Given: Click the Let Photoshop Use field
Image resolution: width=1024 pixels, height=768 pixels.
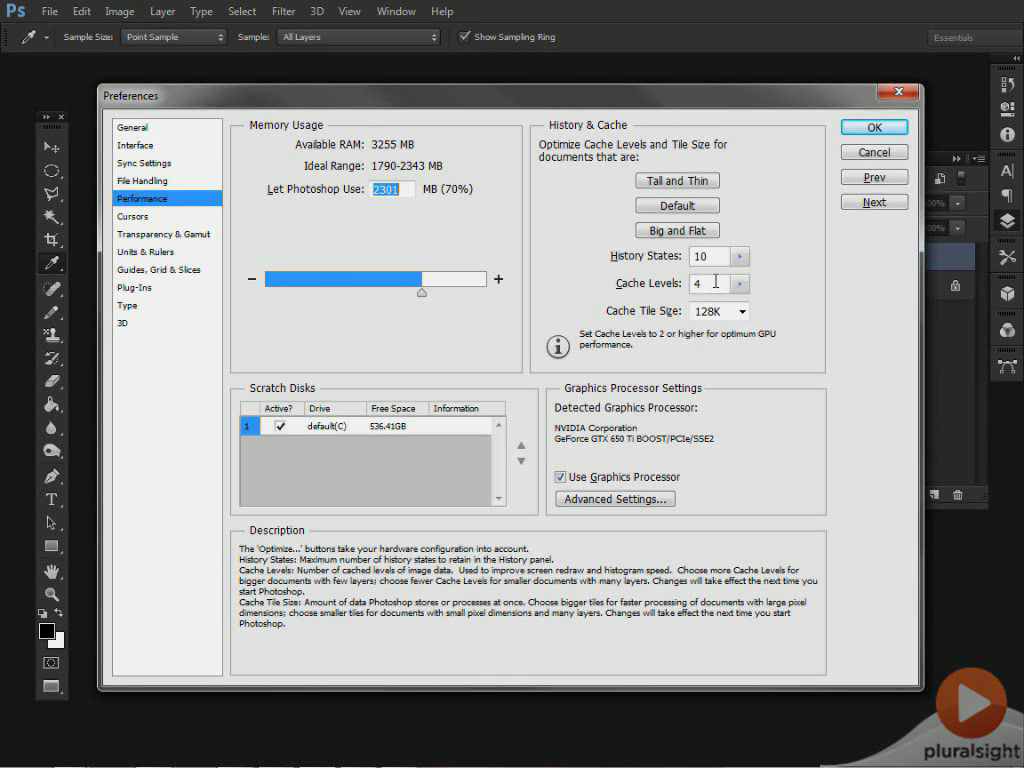Looking at the screenshot, I should 392,189.
